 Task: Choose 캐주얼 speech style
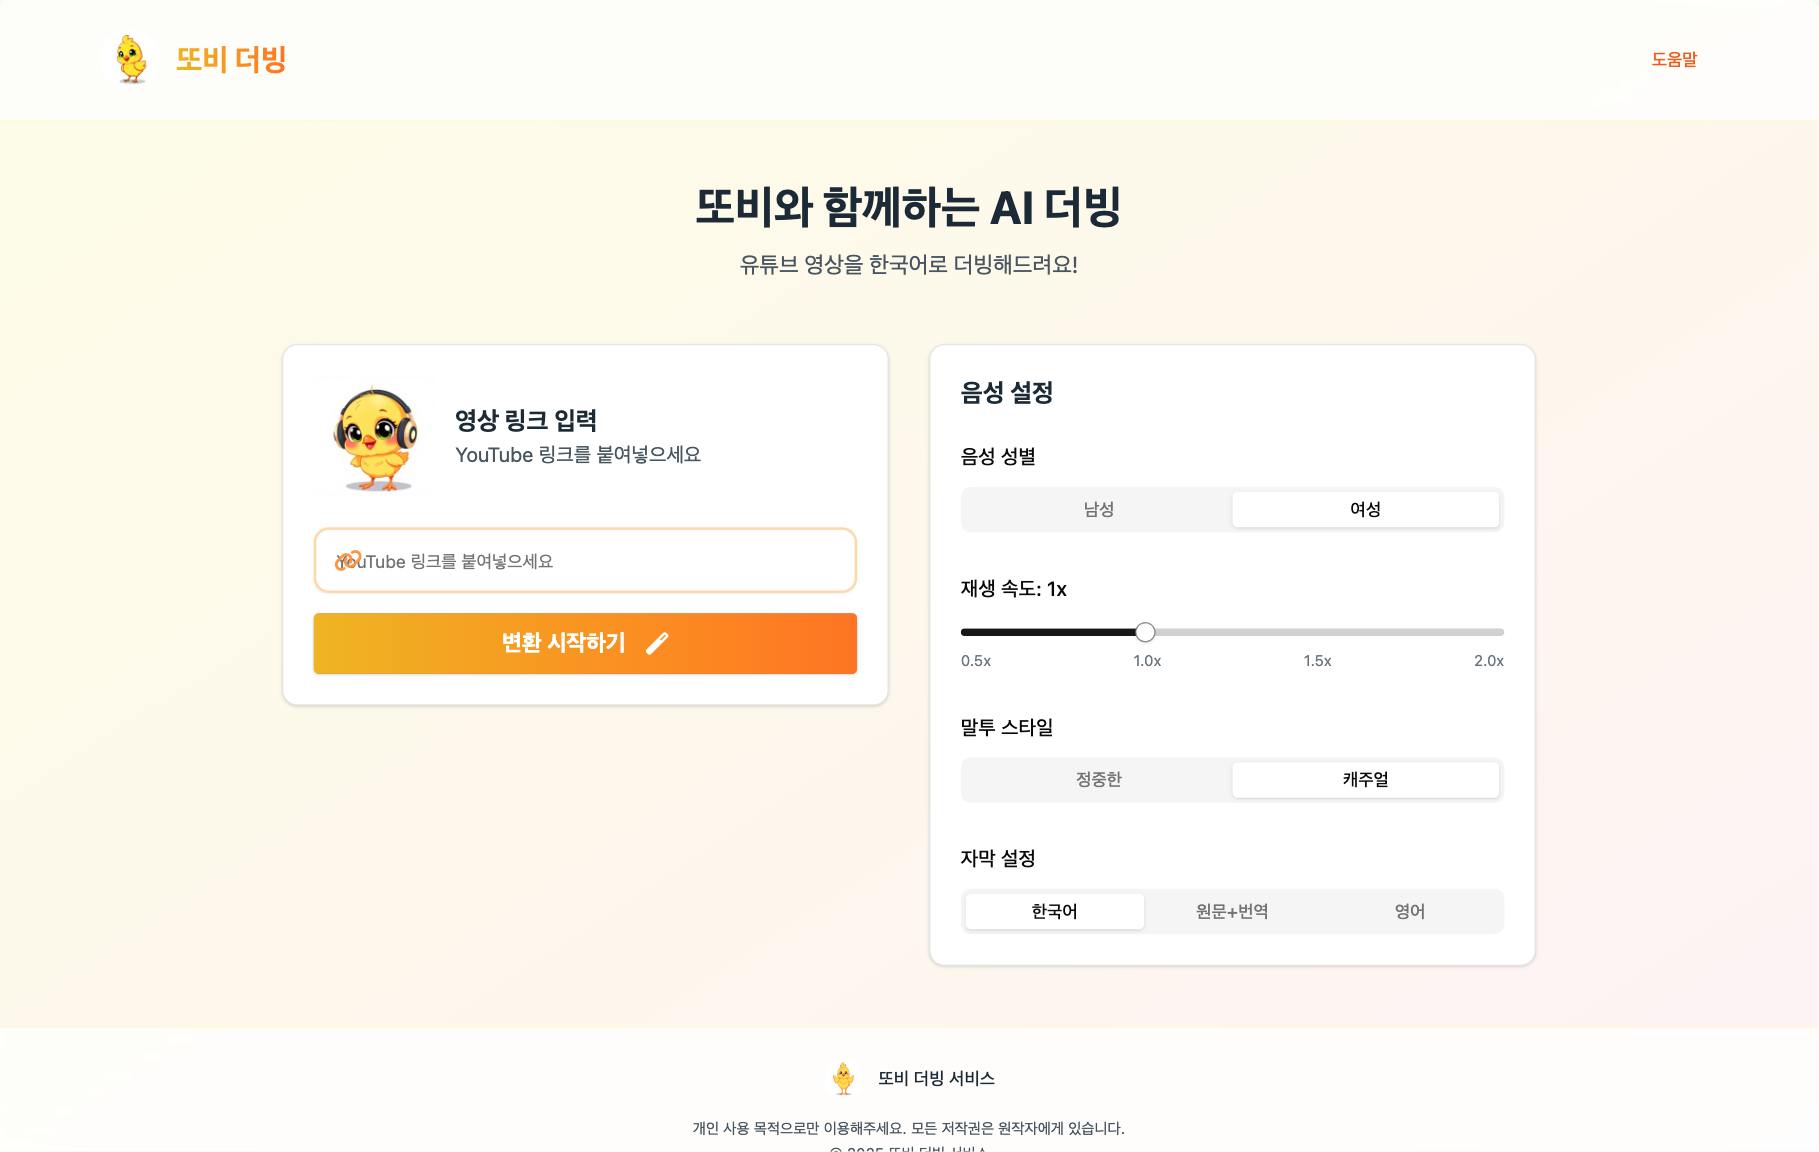[1365, 779]
